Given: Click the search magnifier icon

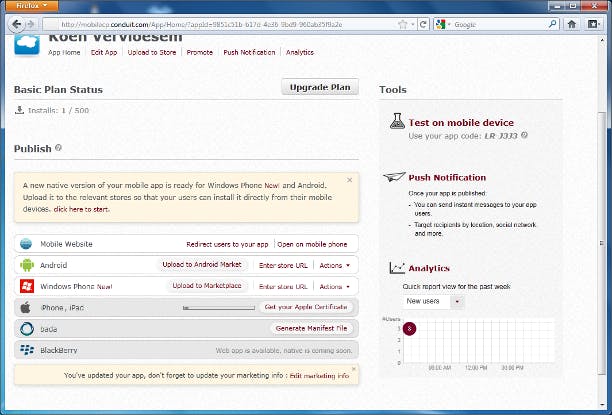Looking at the screenshot, I should coord(552,24).
